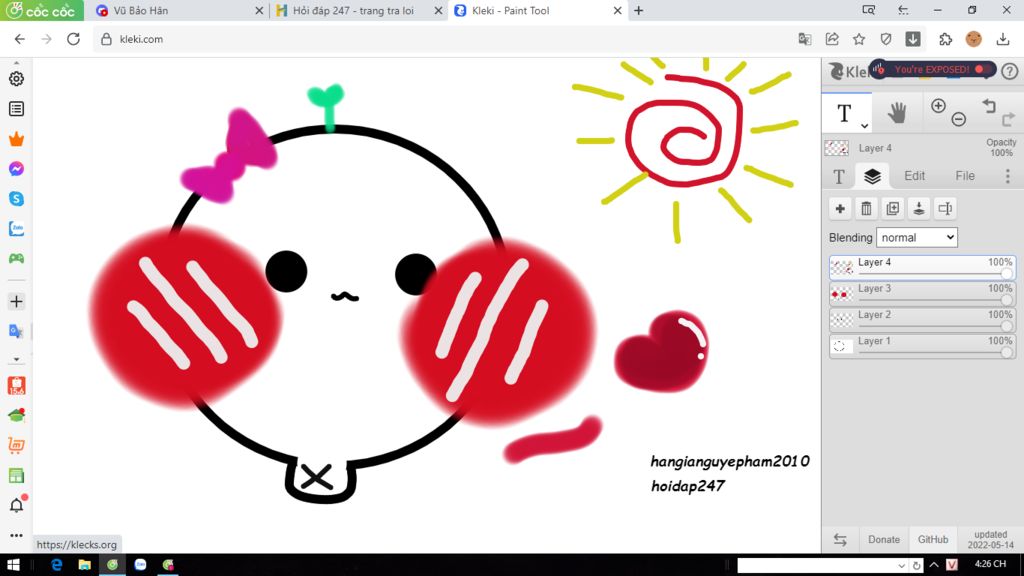Open the browser extensions puzzle icon

[945, 39]
